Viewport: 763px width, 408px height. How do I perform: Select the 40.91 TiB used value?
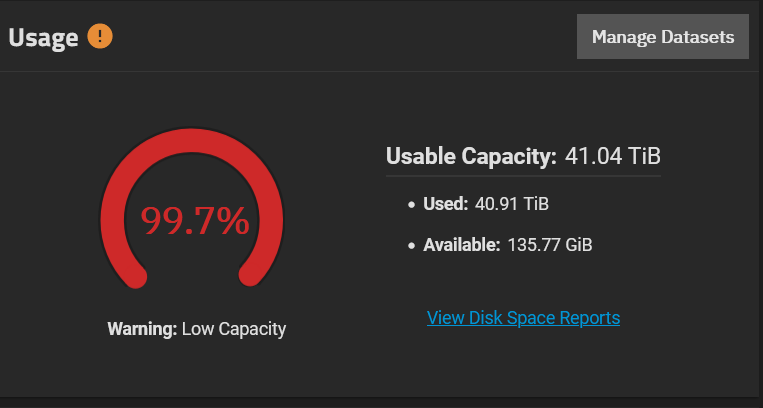click(512, 204)
